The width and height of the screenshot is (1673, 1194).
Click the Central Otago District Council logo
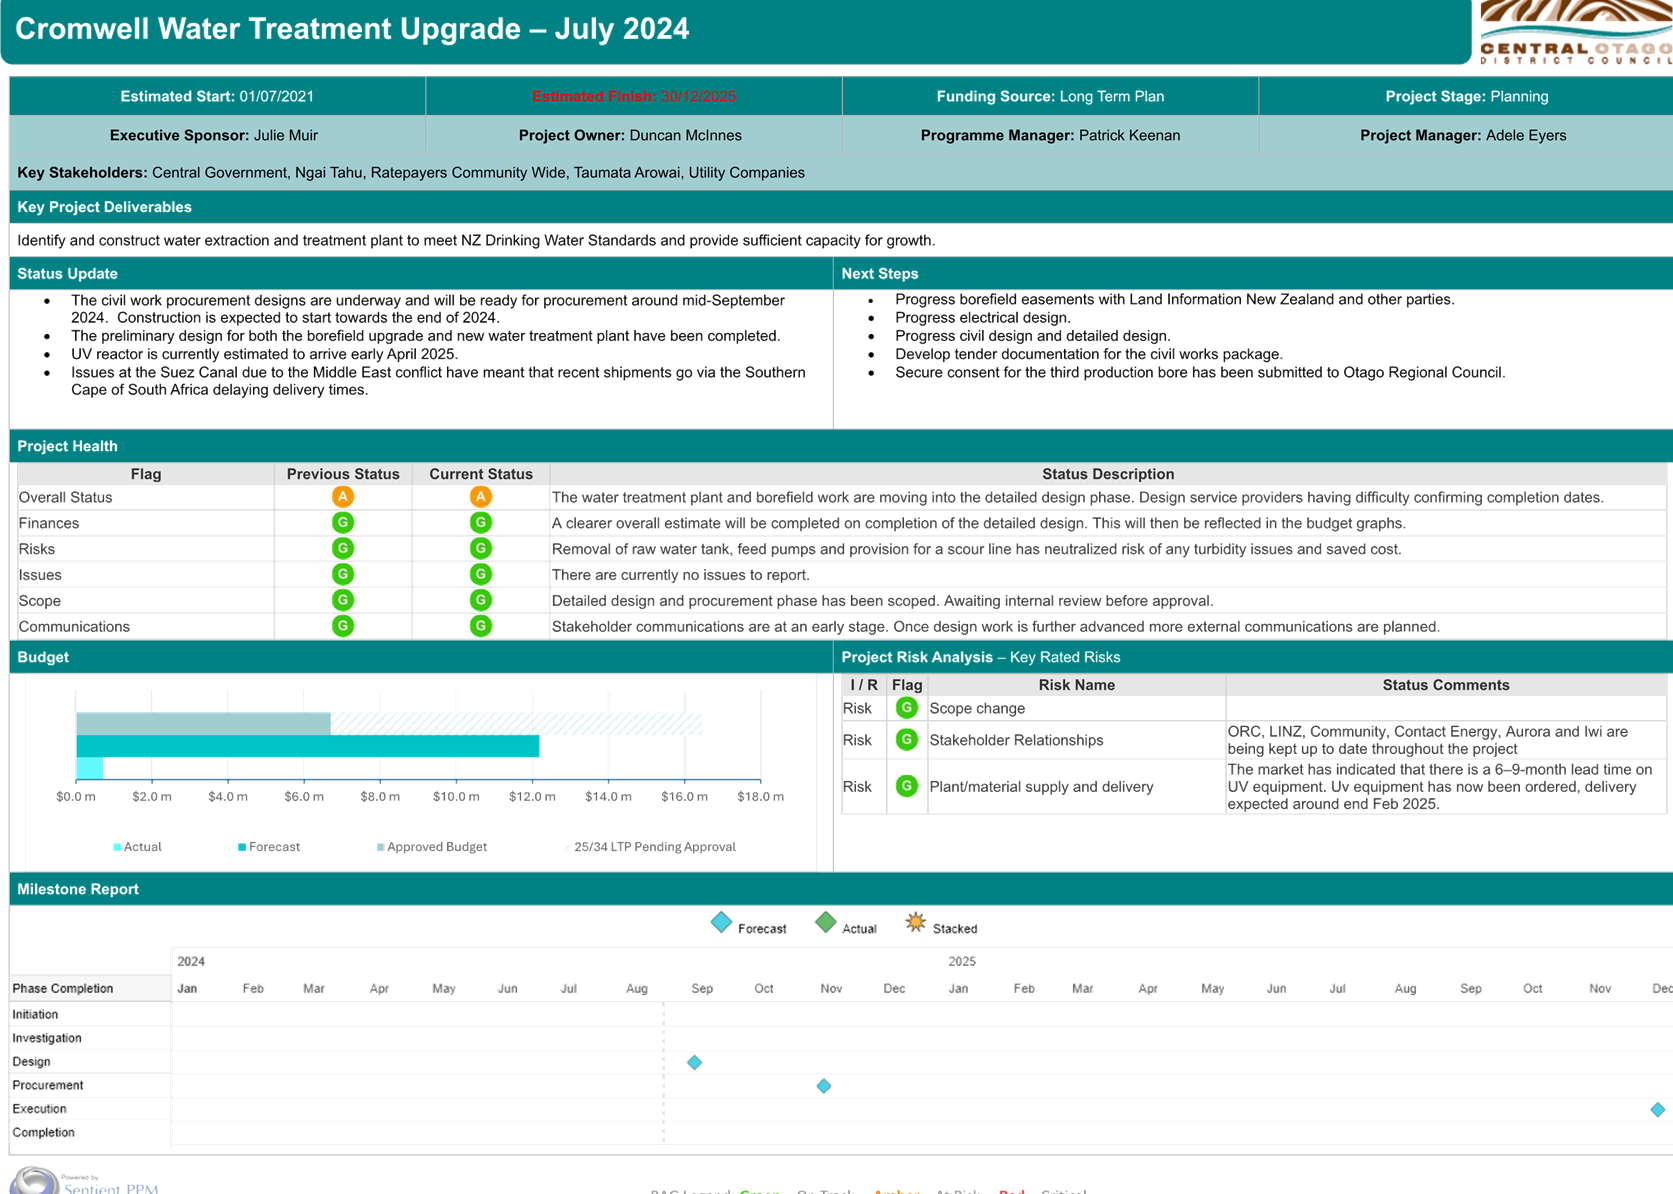pyautogui.click(x=1576, y=33)
